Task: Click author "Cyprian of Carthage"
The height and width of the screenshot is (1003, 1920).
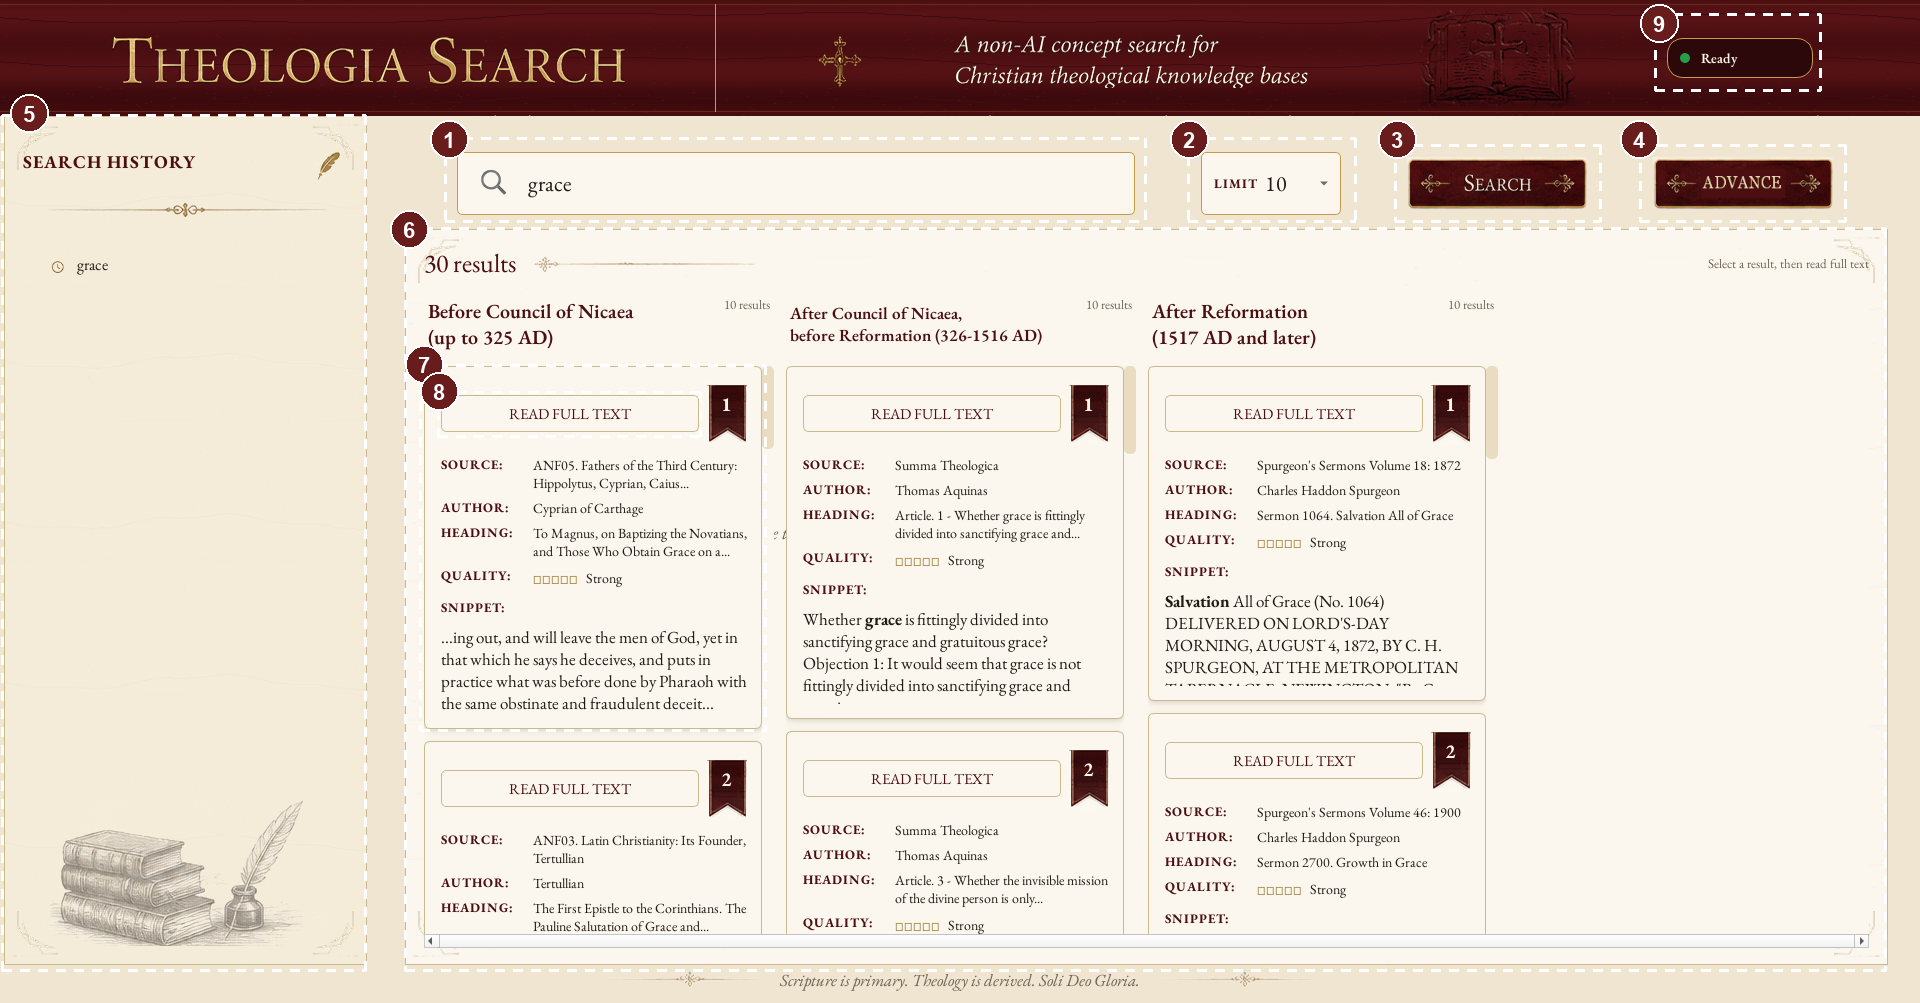Action: [x=588, y=509]
